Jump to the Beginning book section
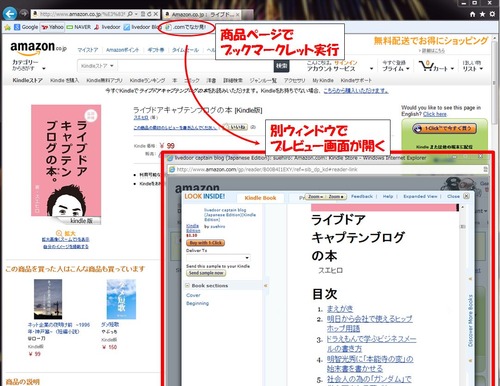This screenshot has height=386, width=500. 197,303
